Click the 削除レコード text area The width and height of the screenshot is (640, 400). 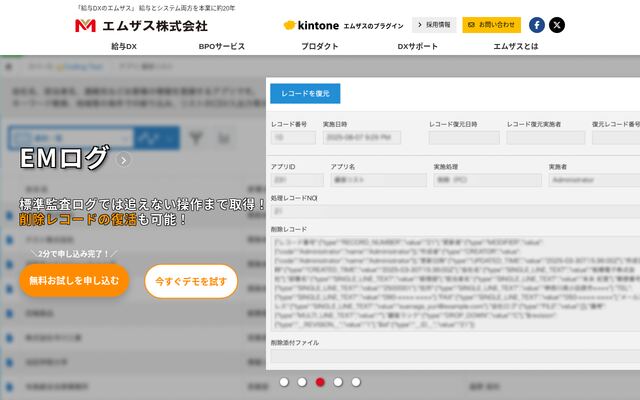tap(455, 284)
